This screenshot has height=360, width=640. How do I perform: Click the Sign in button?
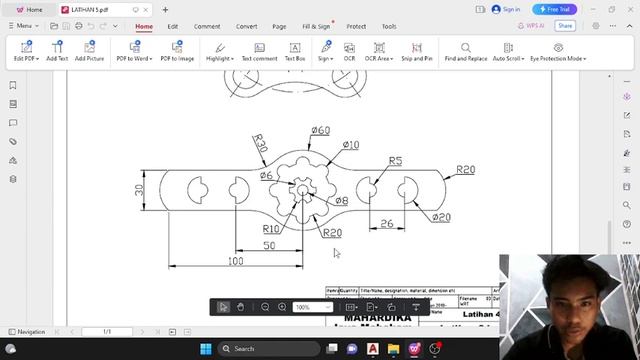(506, 9)
